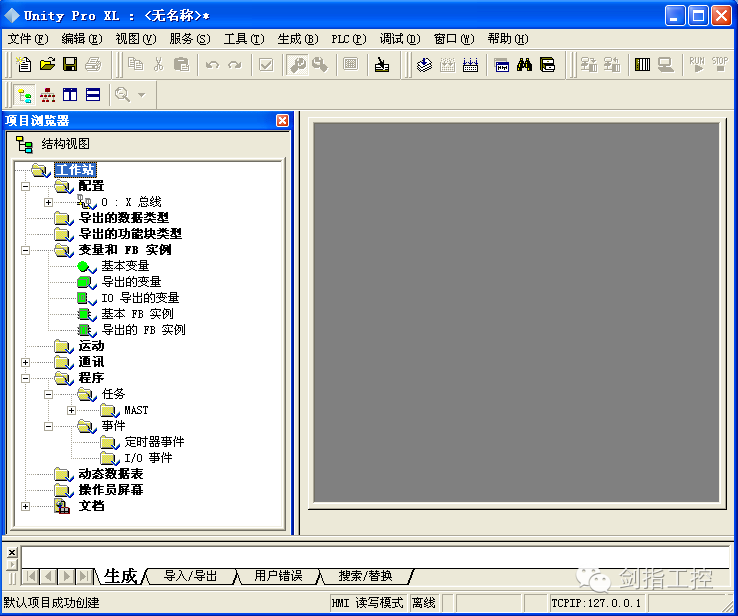Switch to vertical split view icon
Viewport: 738px width, 616px height.
[x=70, y=96]
